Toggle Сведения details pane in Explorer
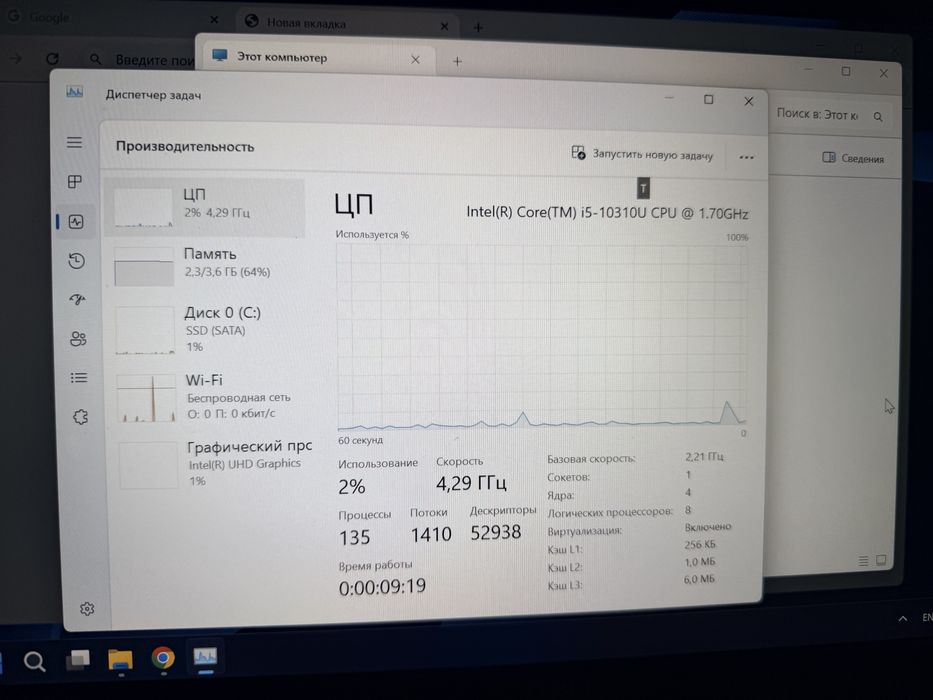This screenshot has width=933, height=700. (x=853, y=158)
